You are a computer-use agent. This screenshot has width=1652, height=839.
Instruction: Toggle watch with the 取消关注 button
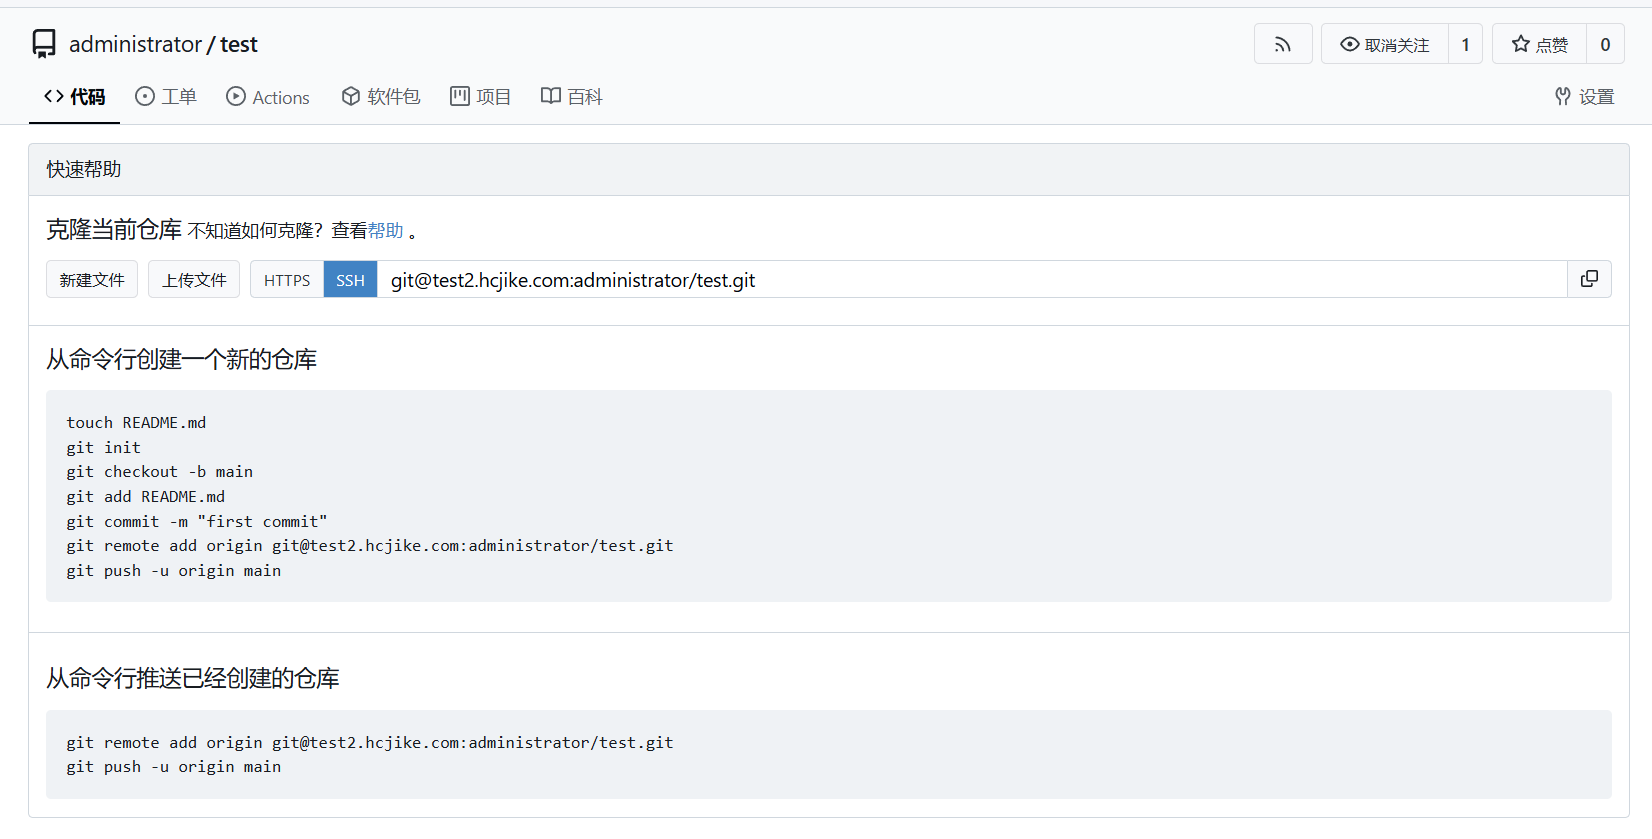click(1385, 45)
